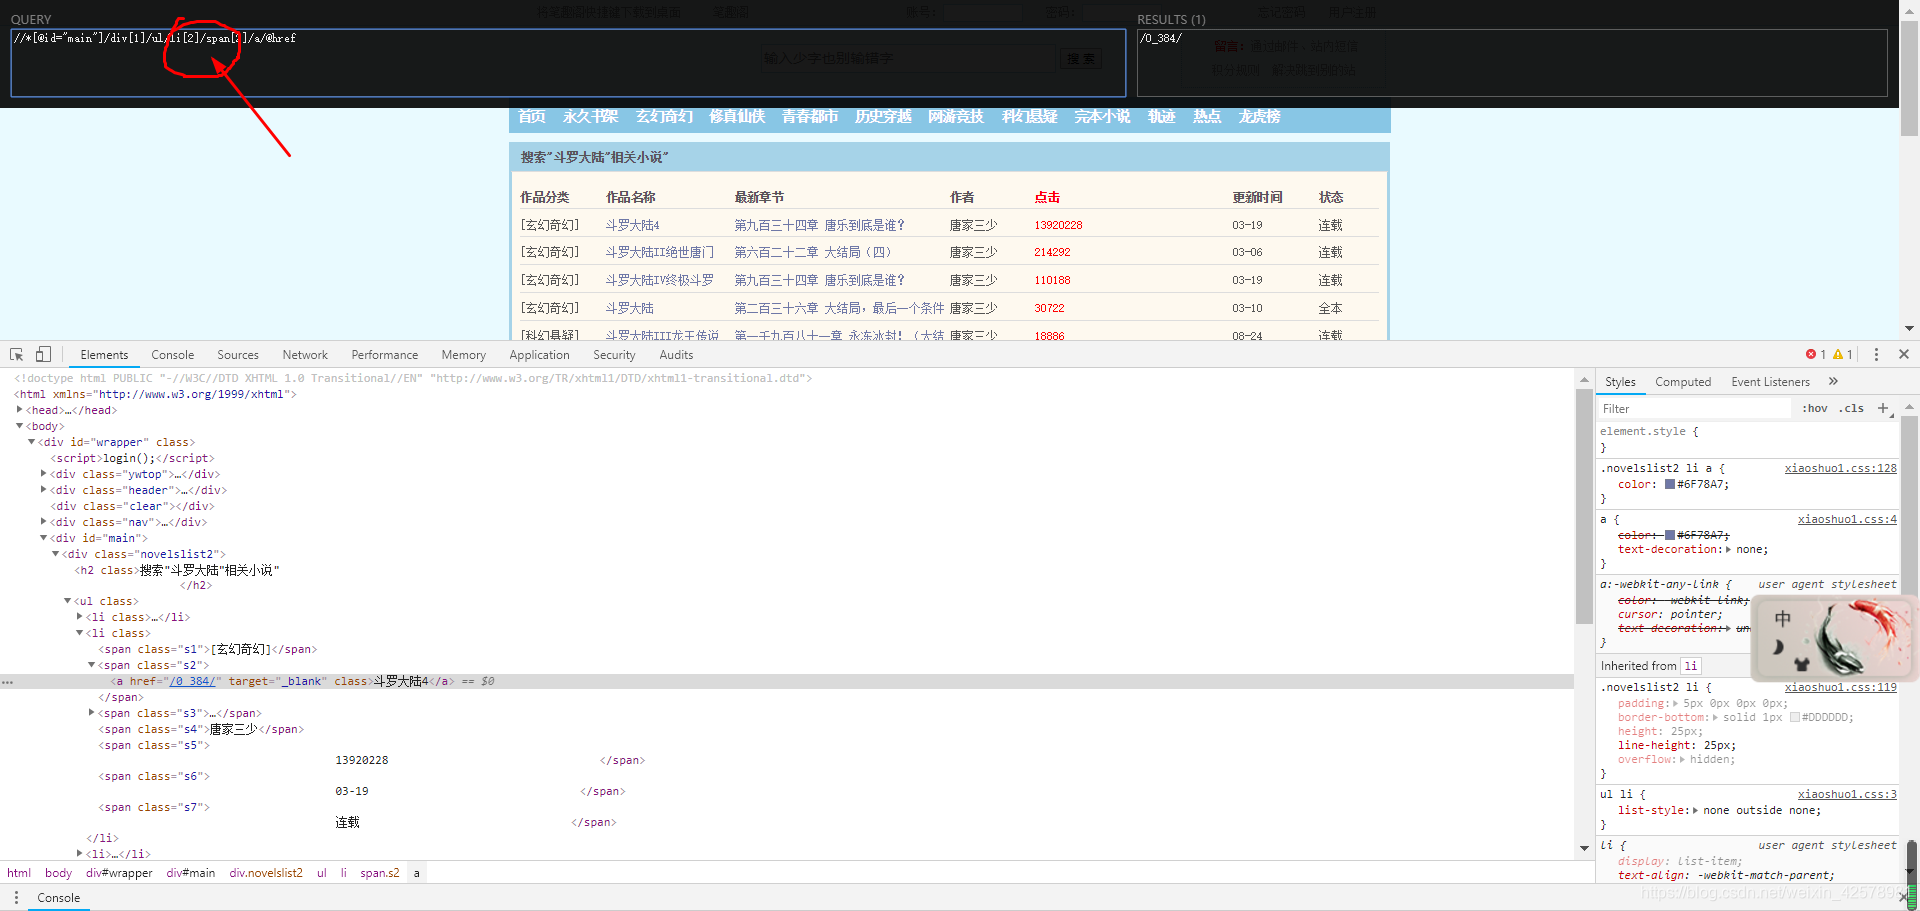Select span.s2 in the breadcrumb bar
The width and height of the screenshot is (1920, 911).
pos(380,873)
